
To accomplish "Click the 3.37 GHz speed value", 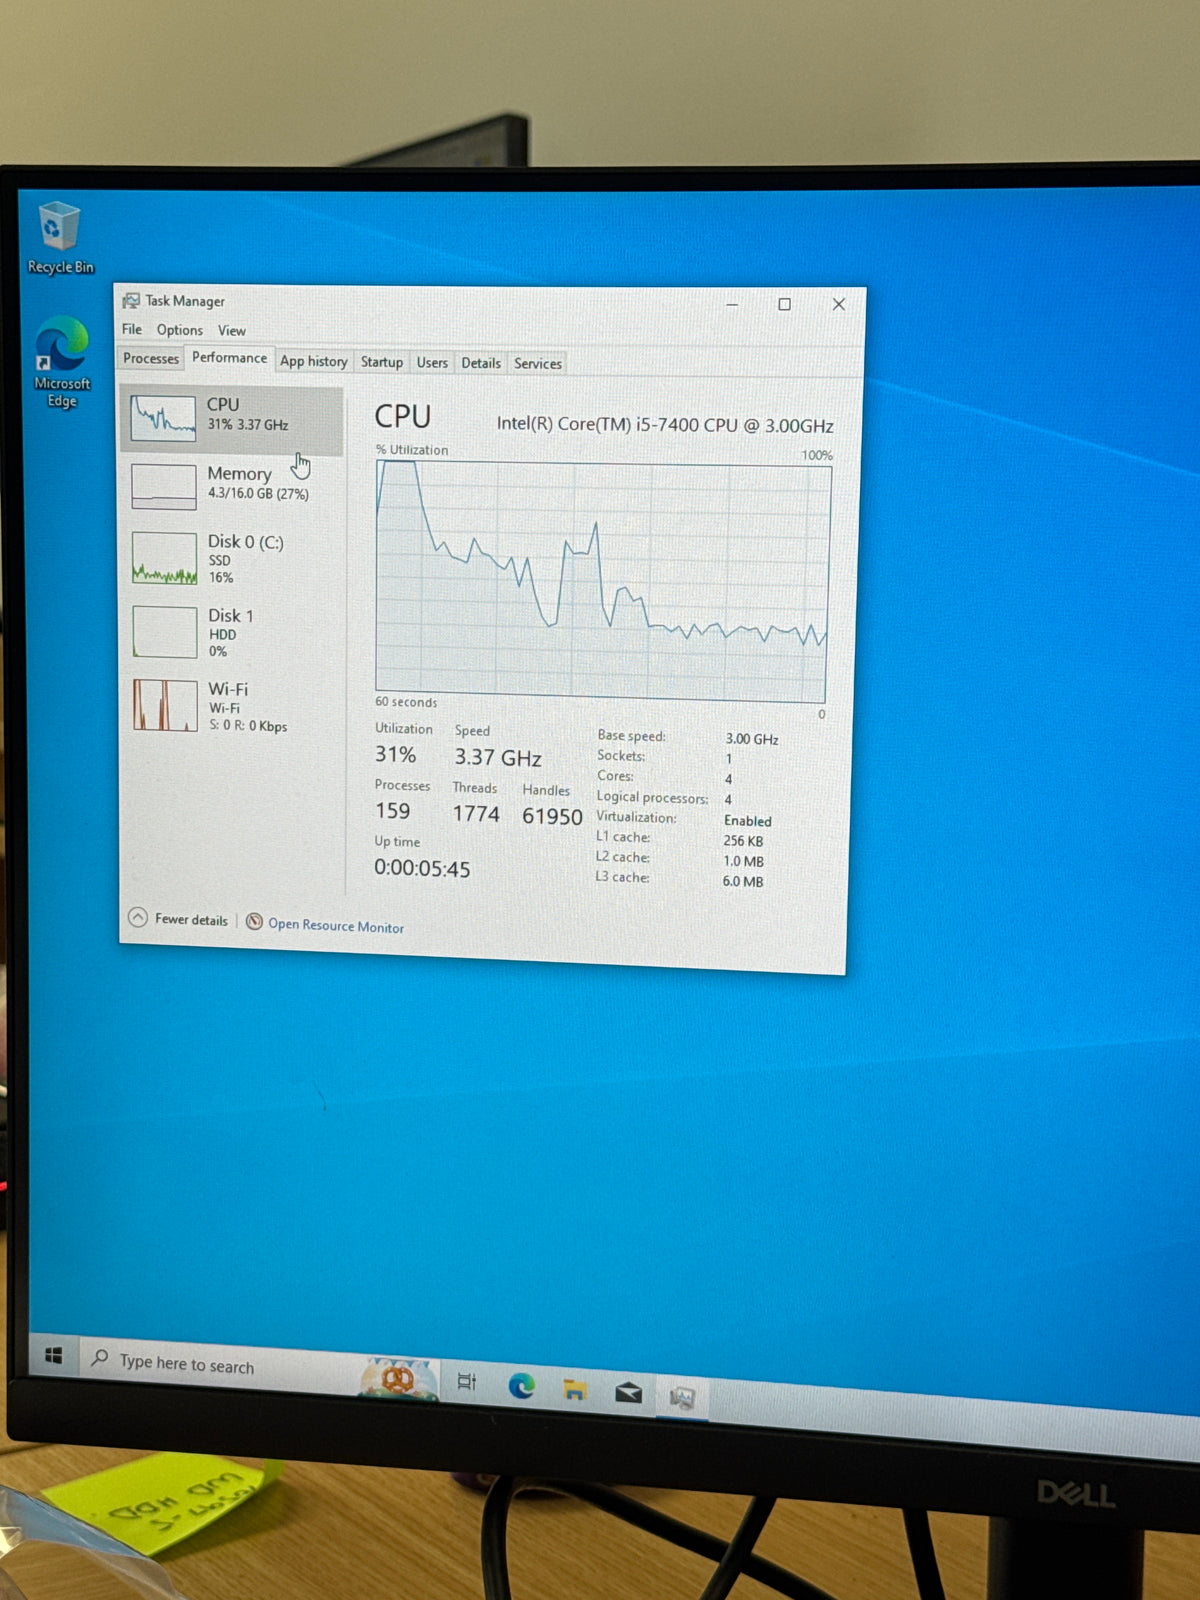I will [498, 757].
